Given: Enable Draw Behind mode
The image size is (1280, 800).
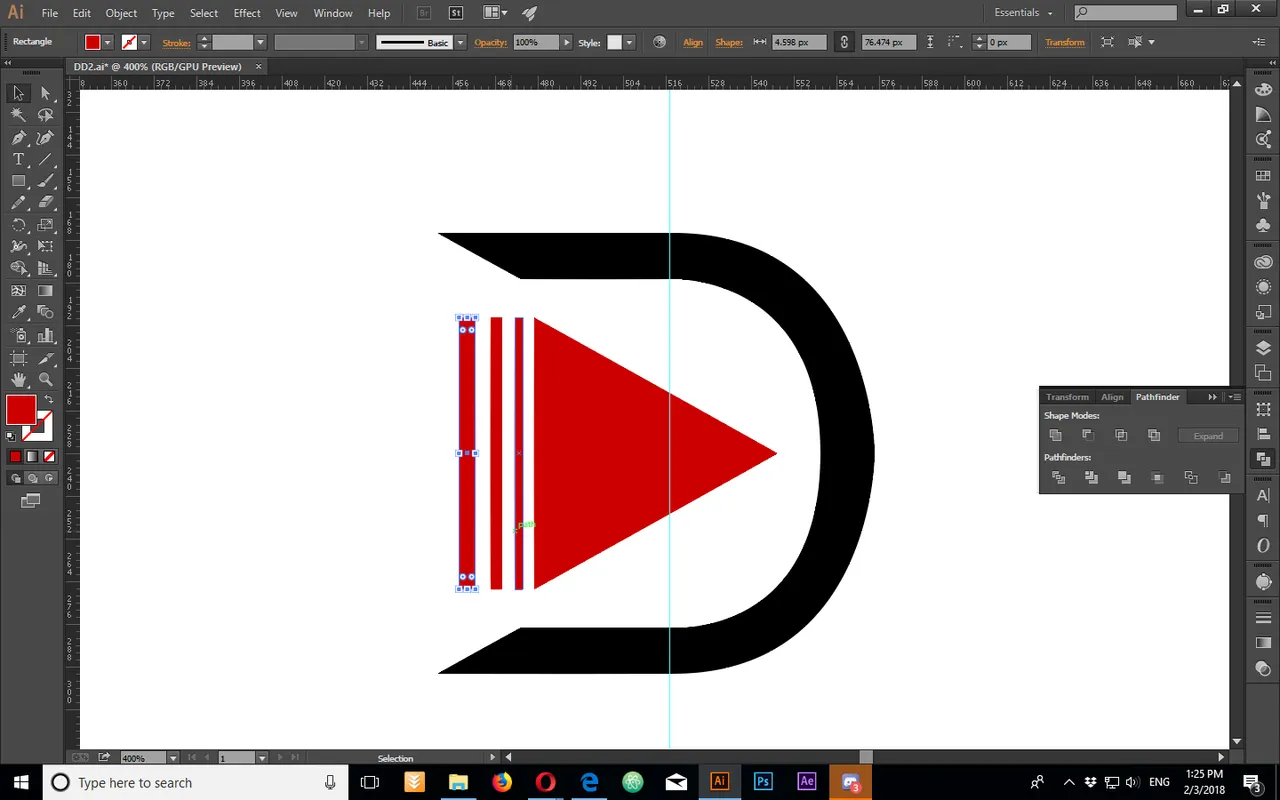Looking at the screenshot, I should point(32,478).
